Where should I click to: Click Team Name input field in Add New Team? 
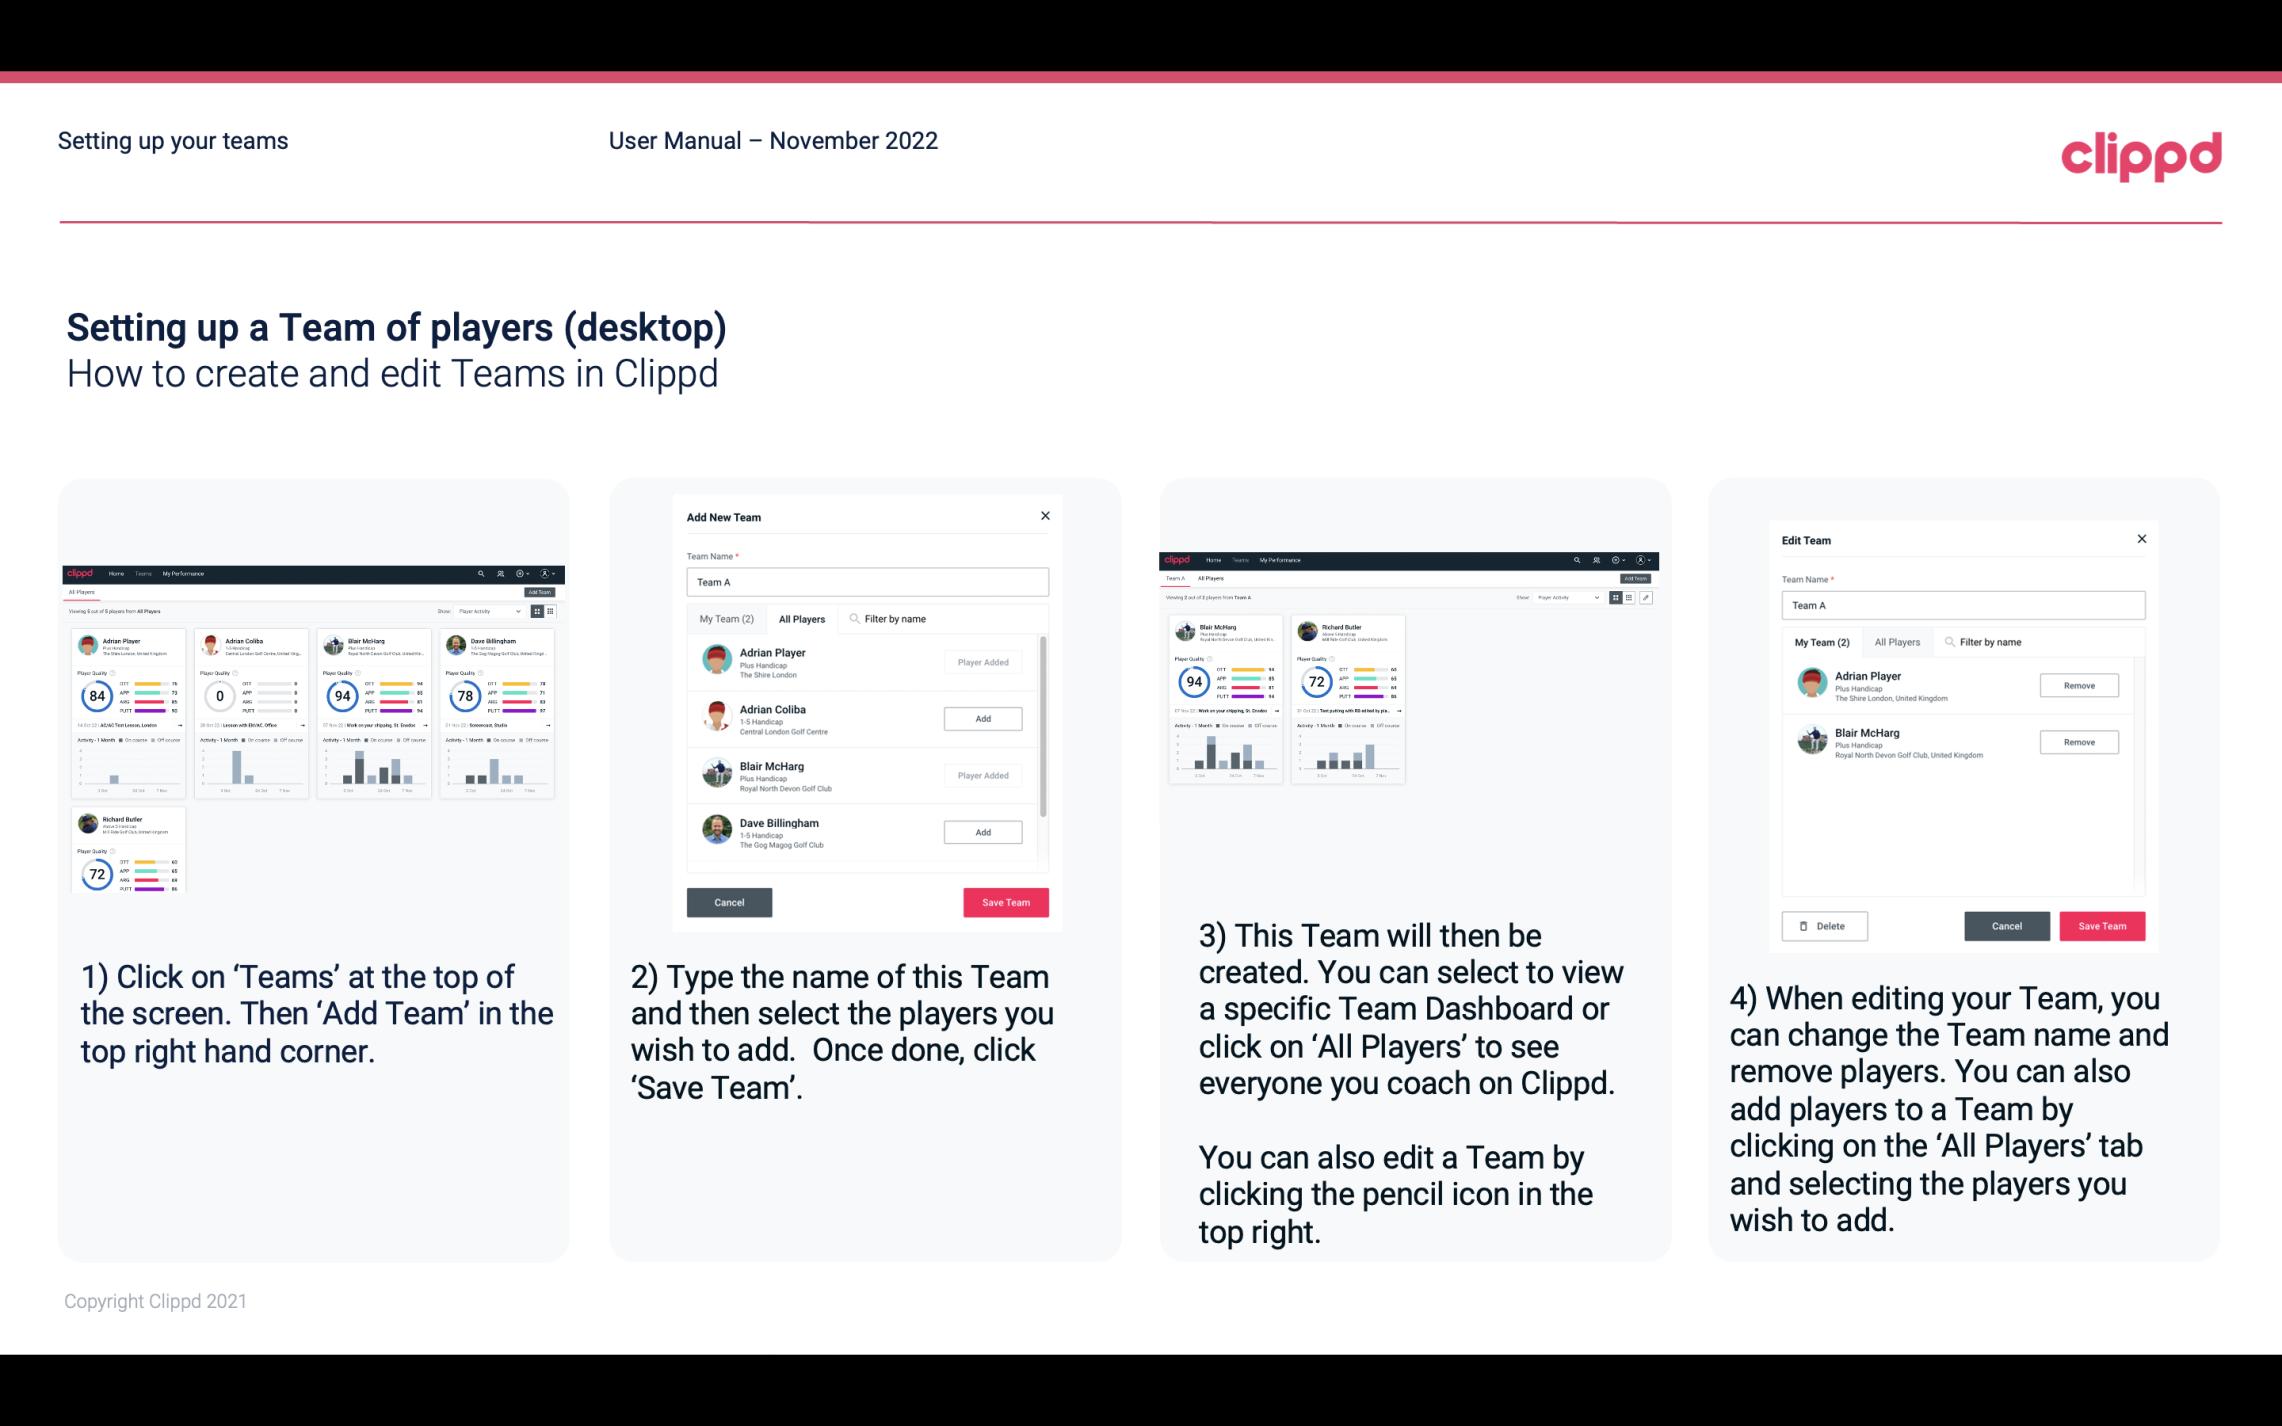tap(867, 582)
